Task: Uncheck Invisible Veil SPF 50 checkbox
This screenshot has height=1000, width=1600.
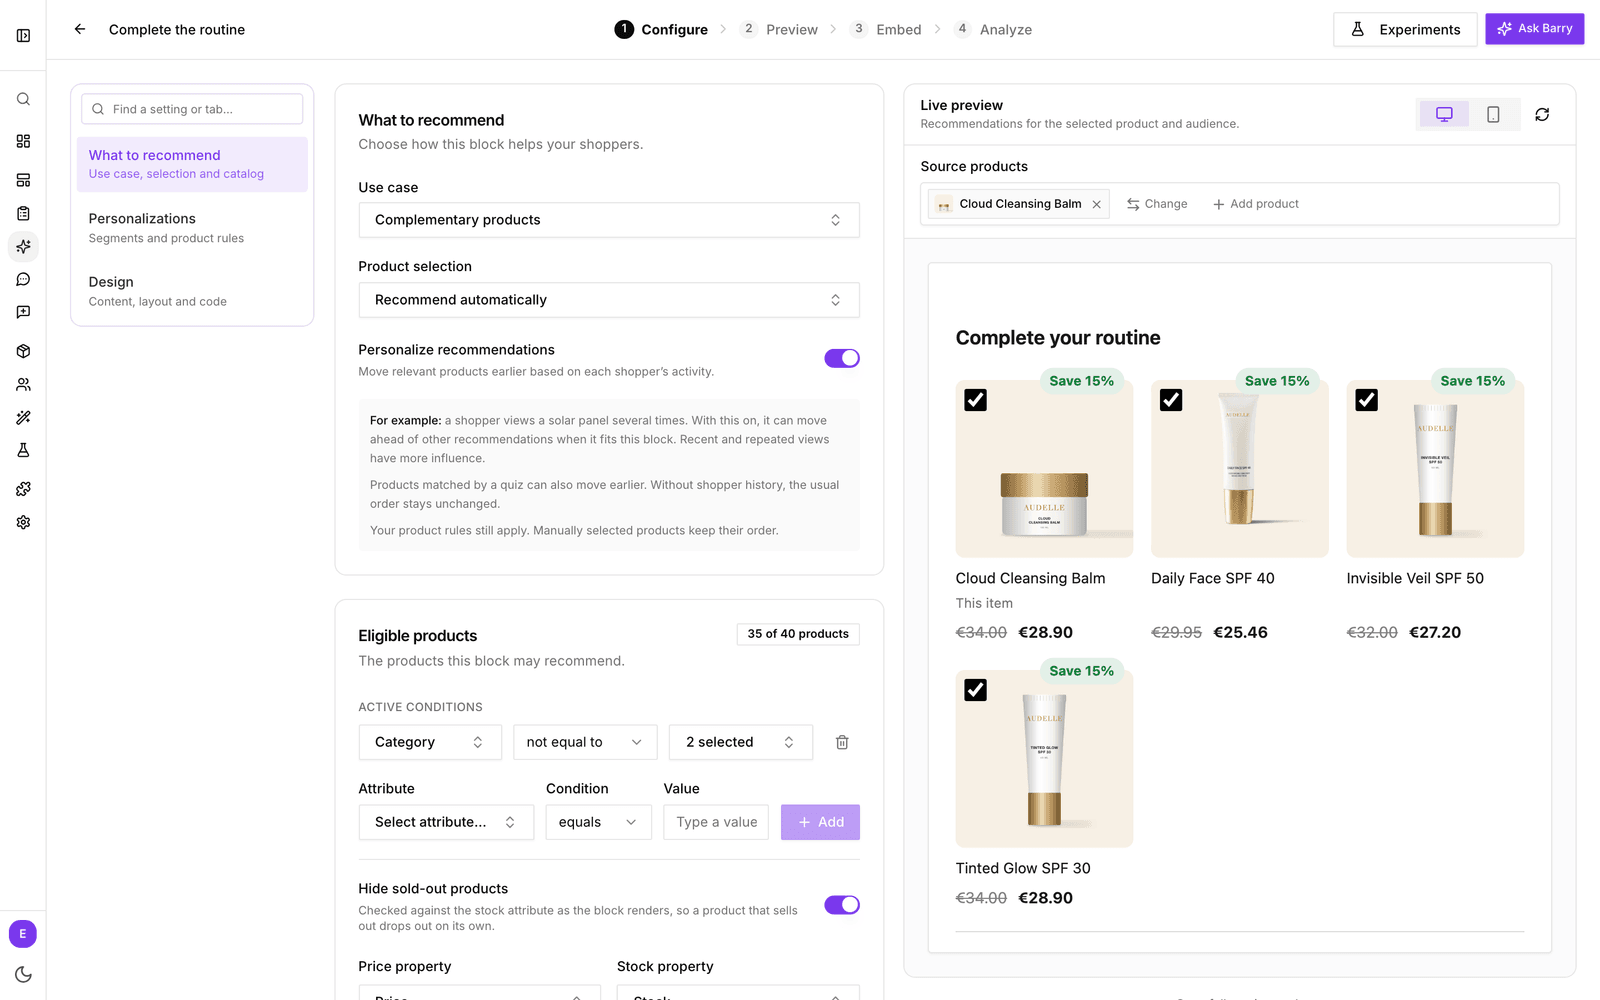Action: click(1366, 400)
